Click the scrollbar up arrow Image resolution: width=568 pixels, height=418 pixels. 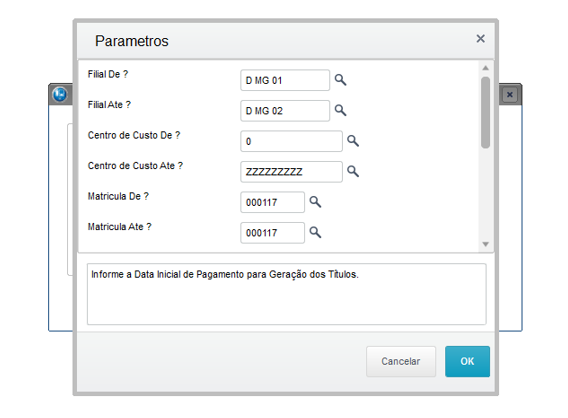pyautogui.click(x=485, y=68)
